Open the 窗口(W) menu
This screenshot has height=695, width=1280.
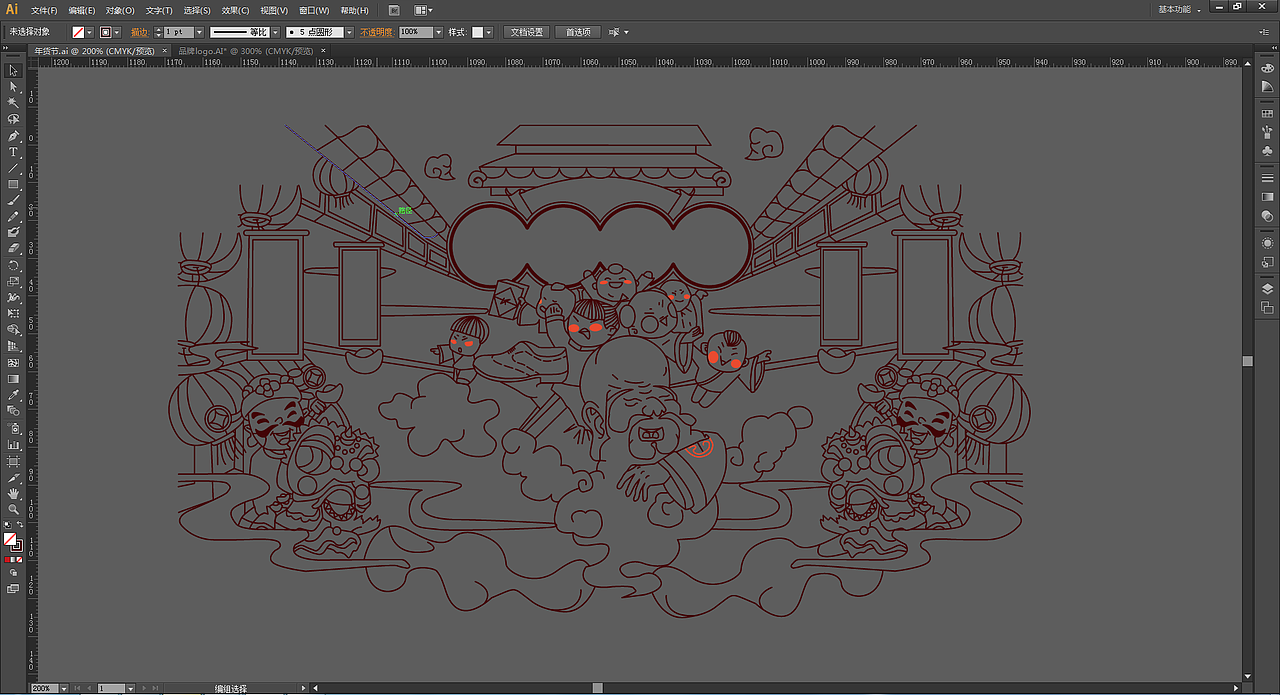pos(314,10)
